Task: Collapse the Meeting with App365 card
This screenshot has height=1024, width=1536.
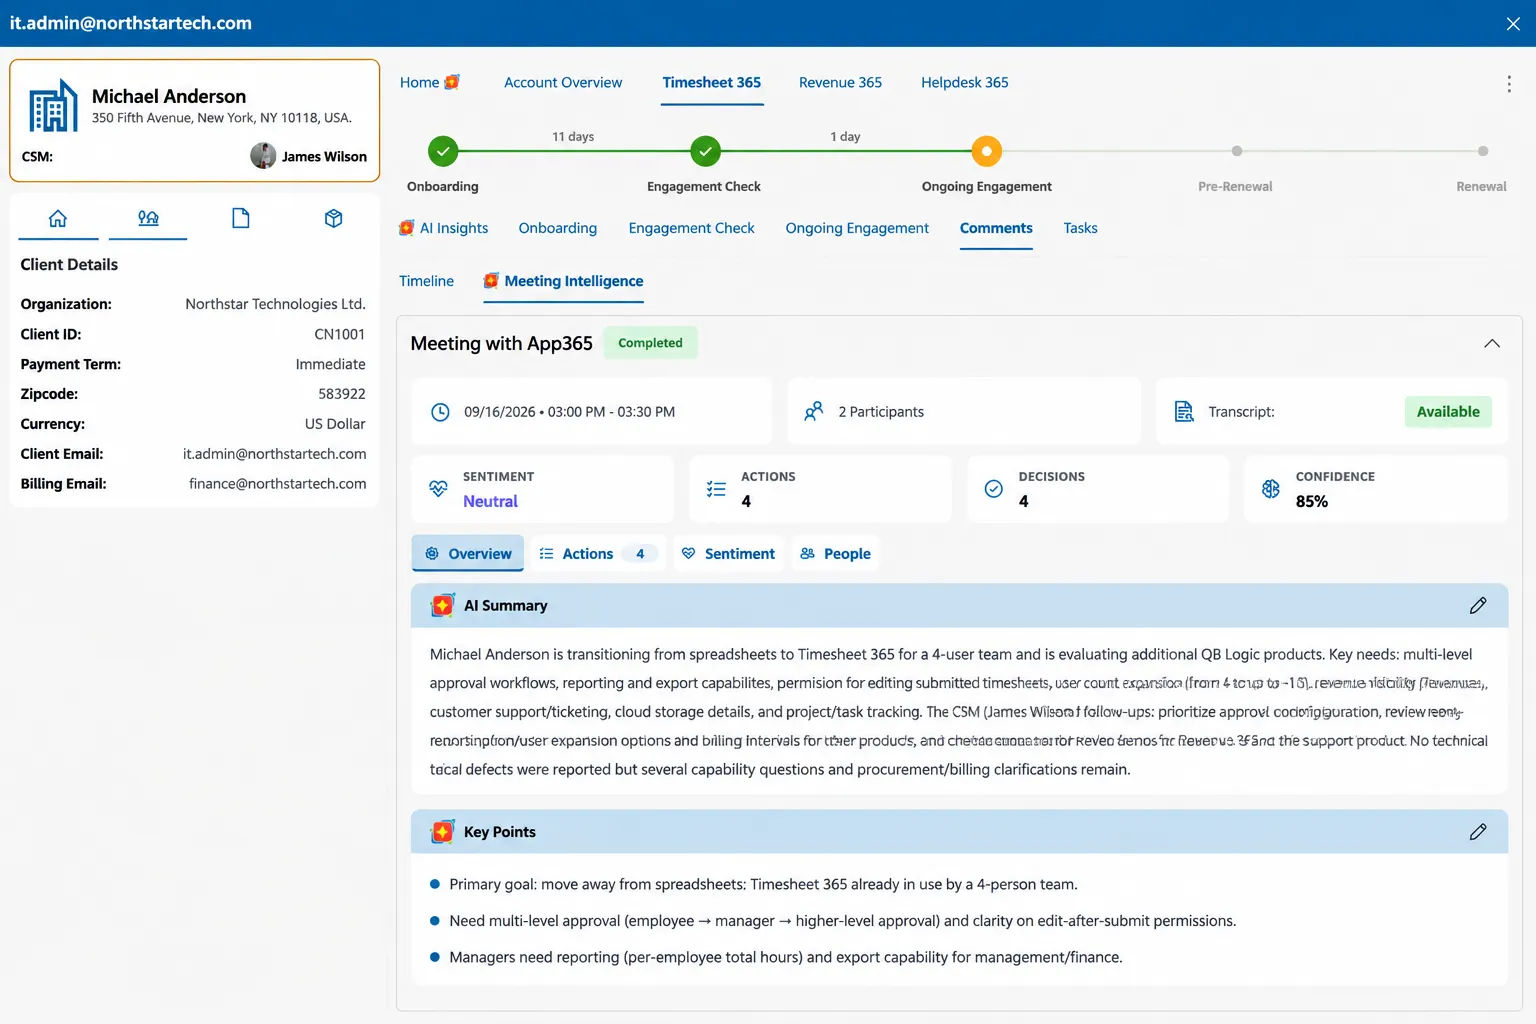Action: [x=1492, y=343]
